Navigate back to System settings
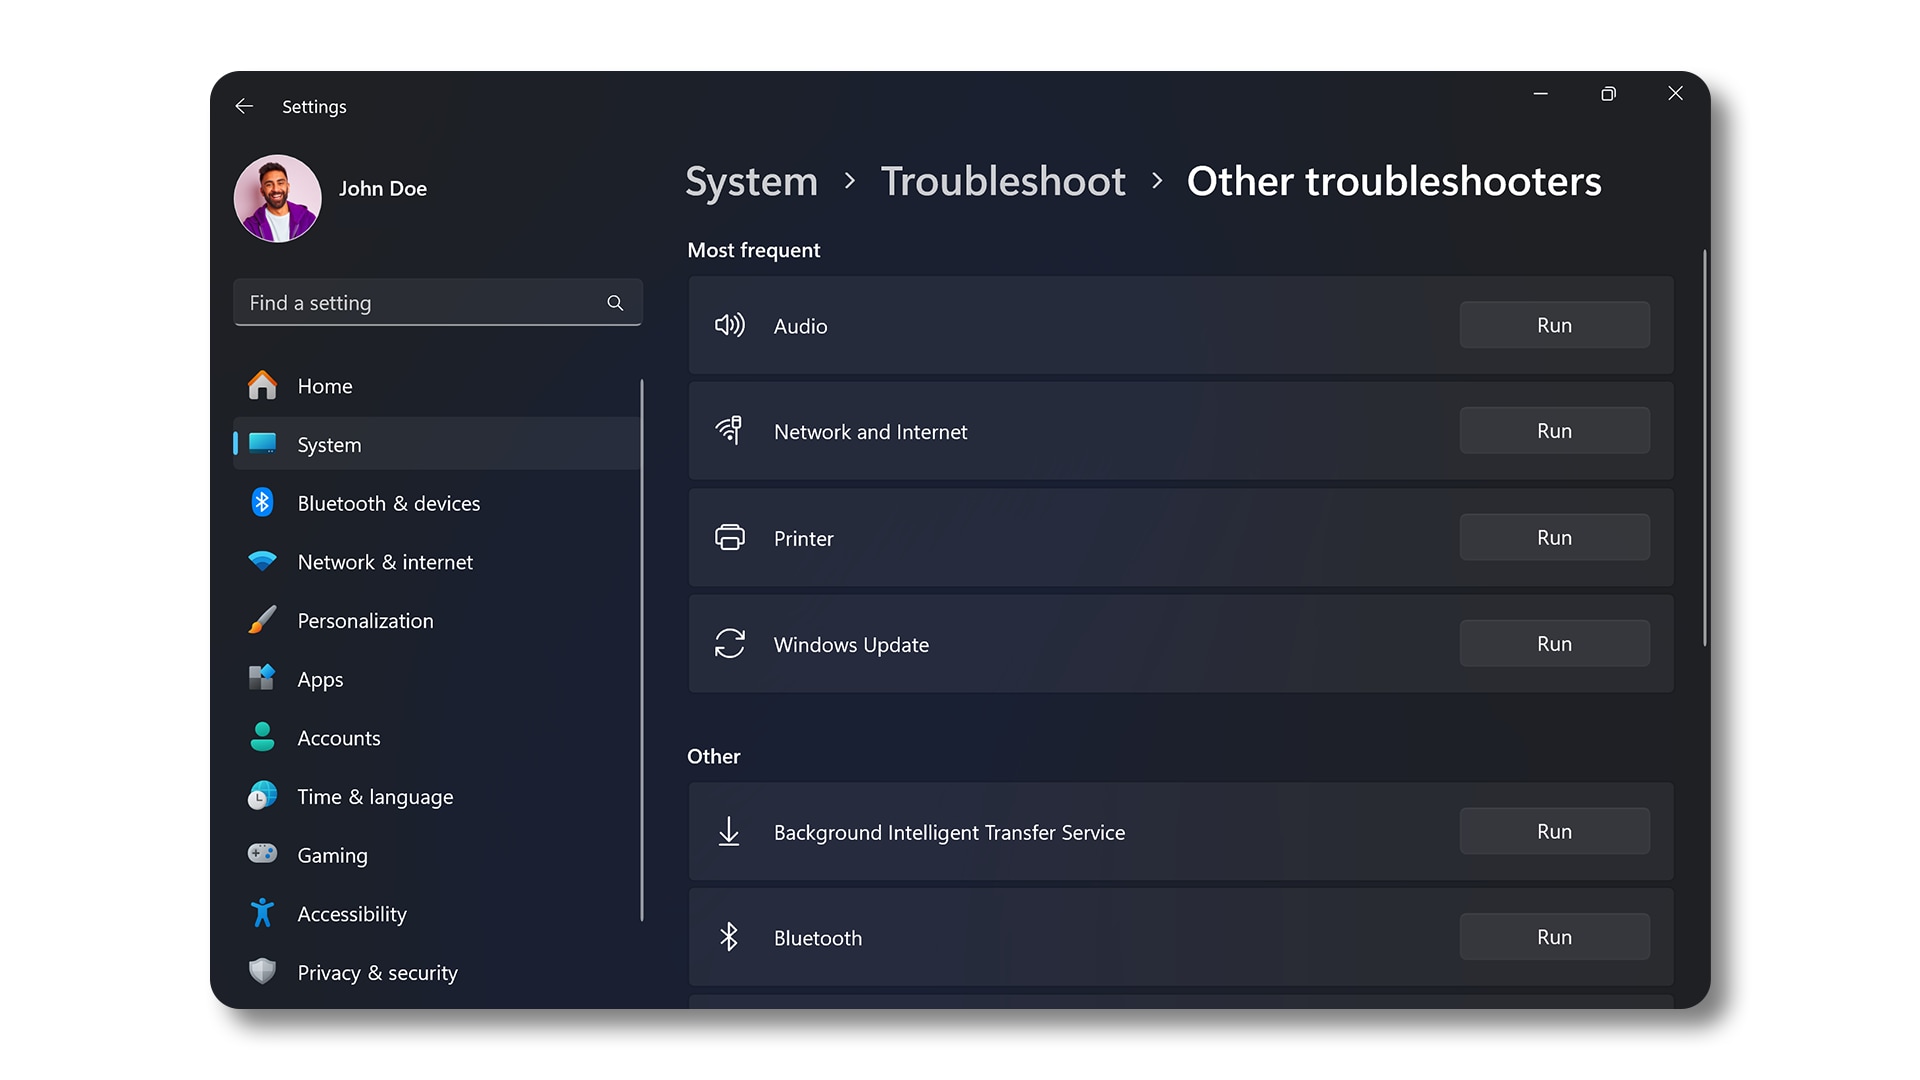1920x1080 pixels. pyautogui.click(x=750, y=181)
